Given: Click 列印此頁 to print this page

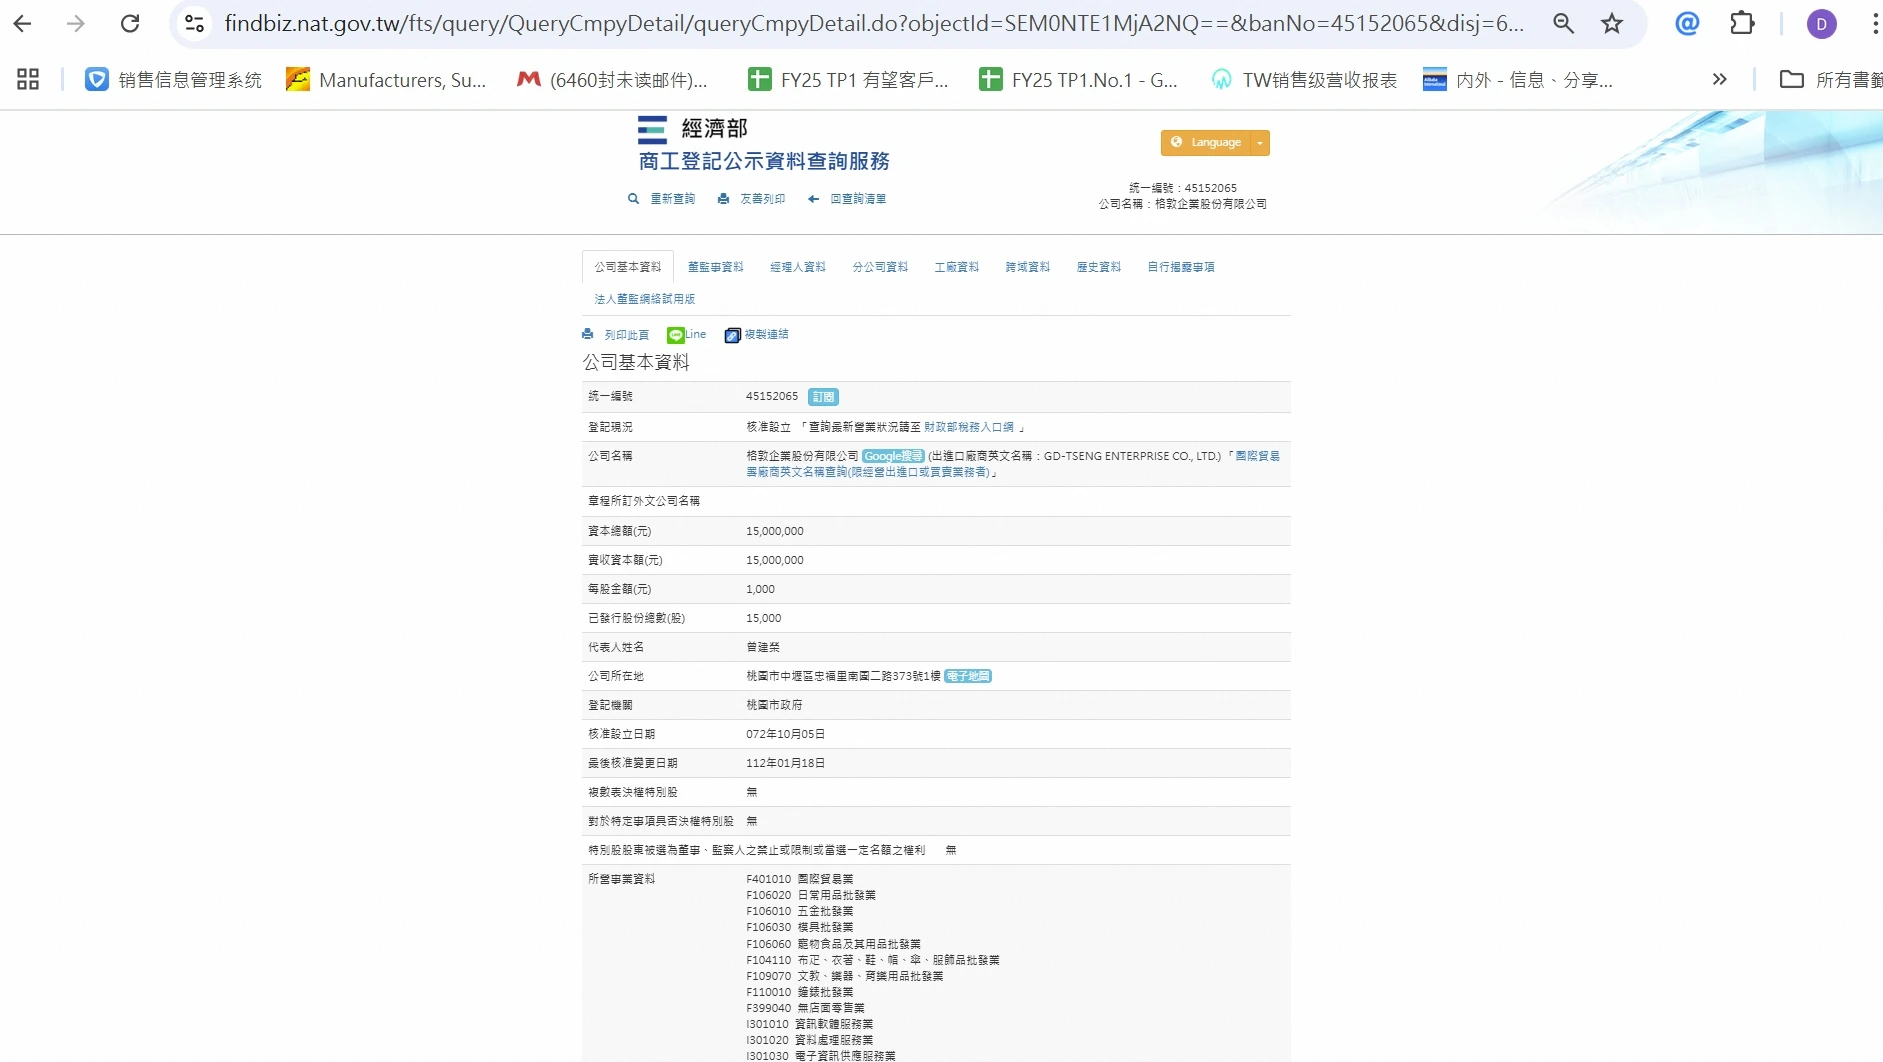Looking at the screenshot, I should 616,335.
